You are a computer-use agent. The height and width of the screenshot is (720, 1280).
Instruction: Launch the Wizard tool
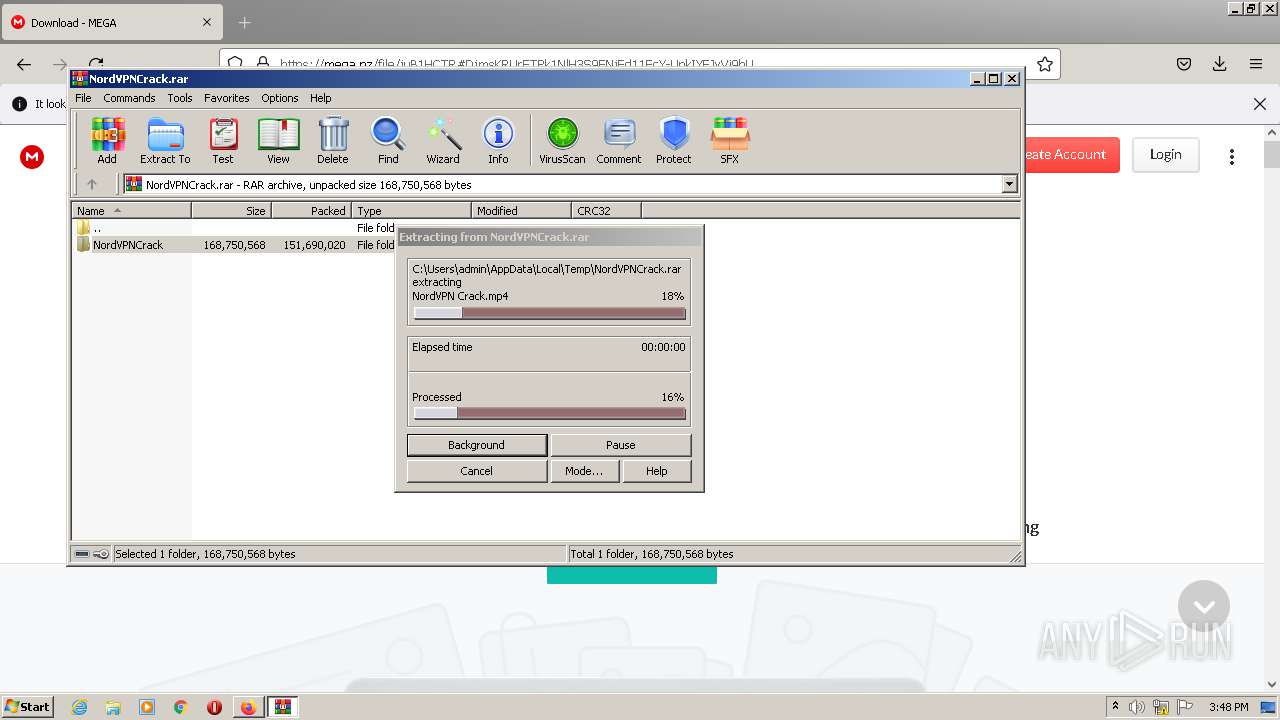click(x=443, y=141)
